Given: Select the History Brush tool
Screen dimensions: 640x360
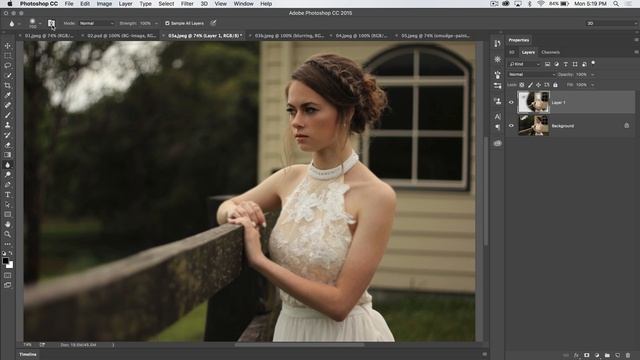Looking at the screenshot, I should coord(7,135).
